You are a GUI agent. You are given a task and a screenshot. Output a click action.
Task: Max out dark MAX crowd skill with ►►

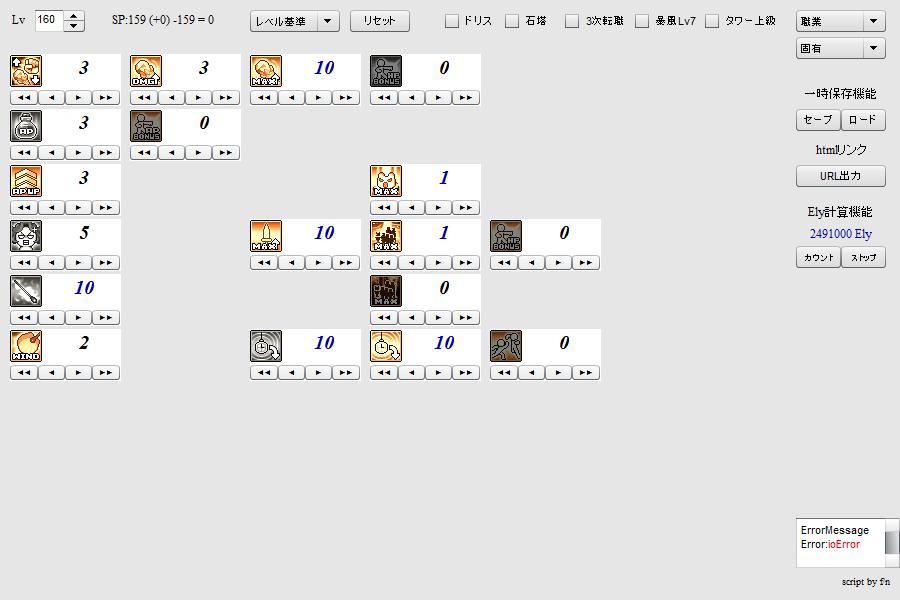465,318
